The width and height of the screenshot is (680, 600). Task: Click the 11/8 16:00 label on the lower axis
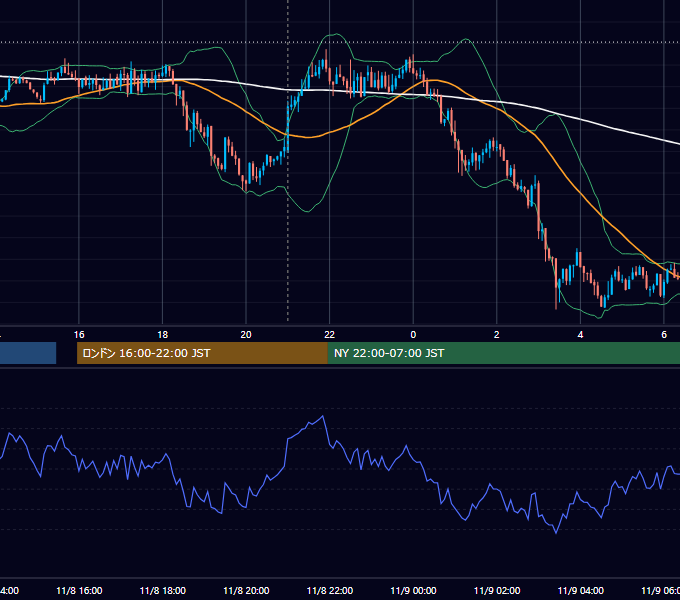click(x=79, y=591)
